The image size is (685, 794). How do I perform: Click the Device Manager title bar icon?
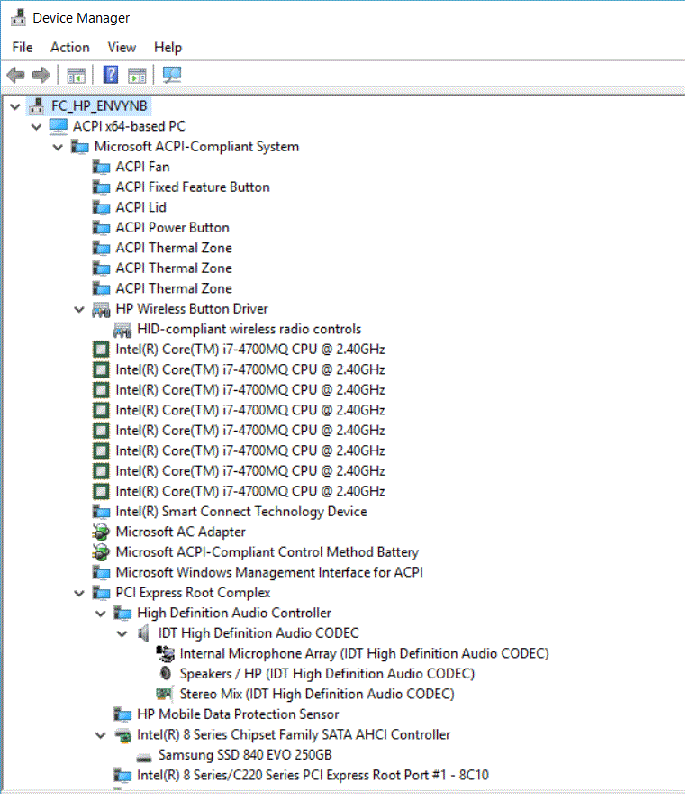(x=18, y=18)
